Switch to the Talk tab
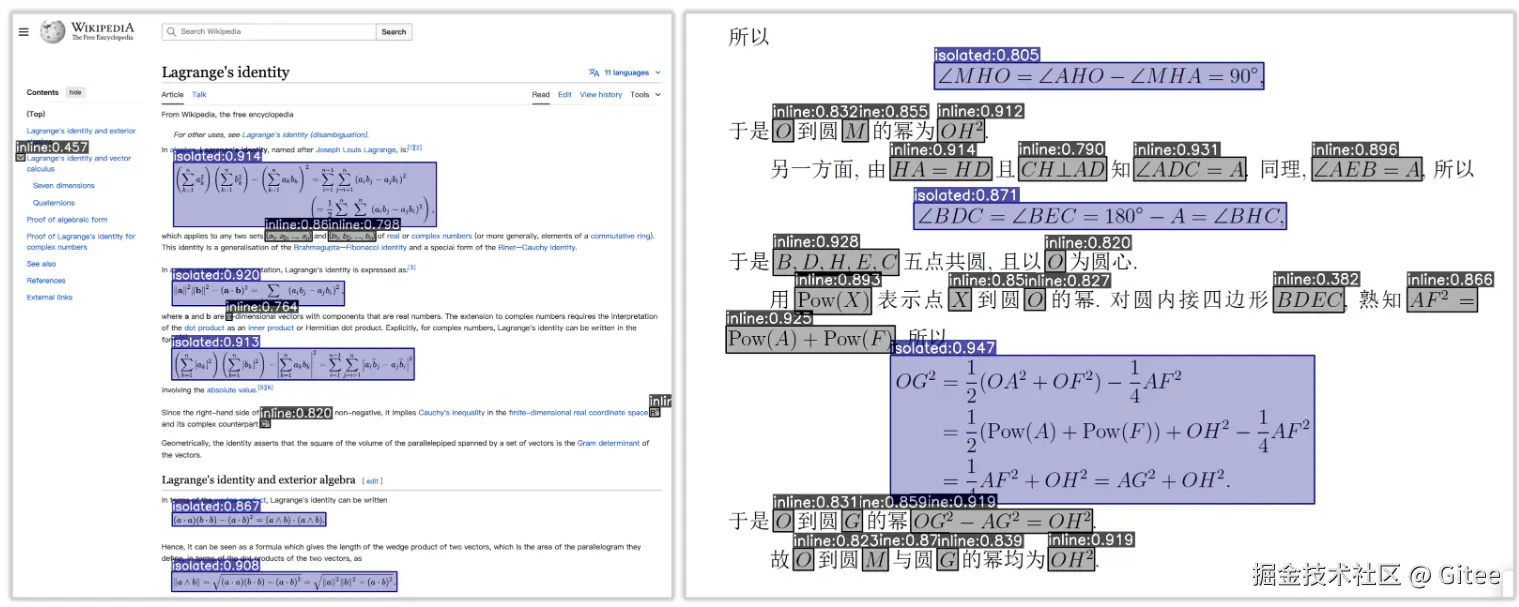The height and width of the screenshot is (607, 1519). click(199, 95)
